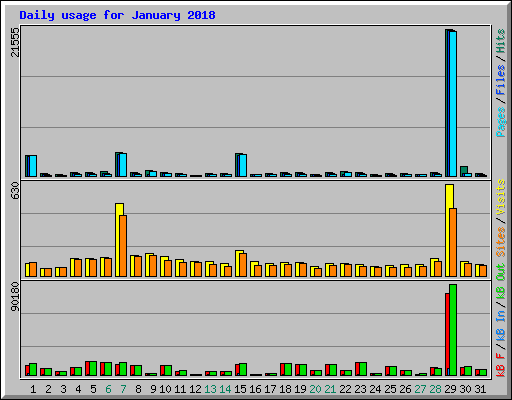Click the 90180 y-axis value
512x400 pixels.
[x=15, y=297]
